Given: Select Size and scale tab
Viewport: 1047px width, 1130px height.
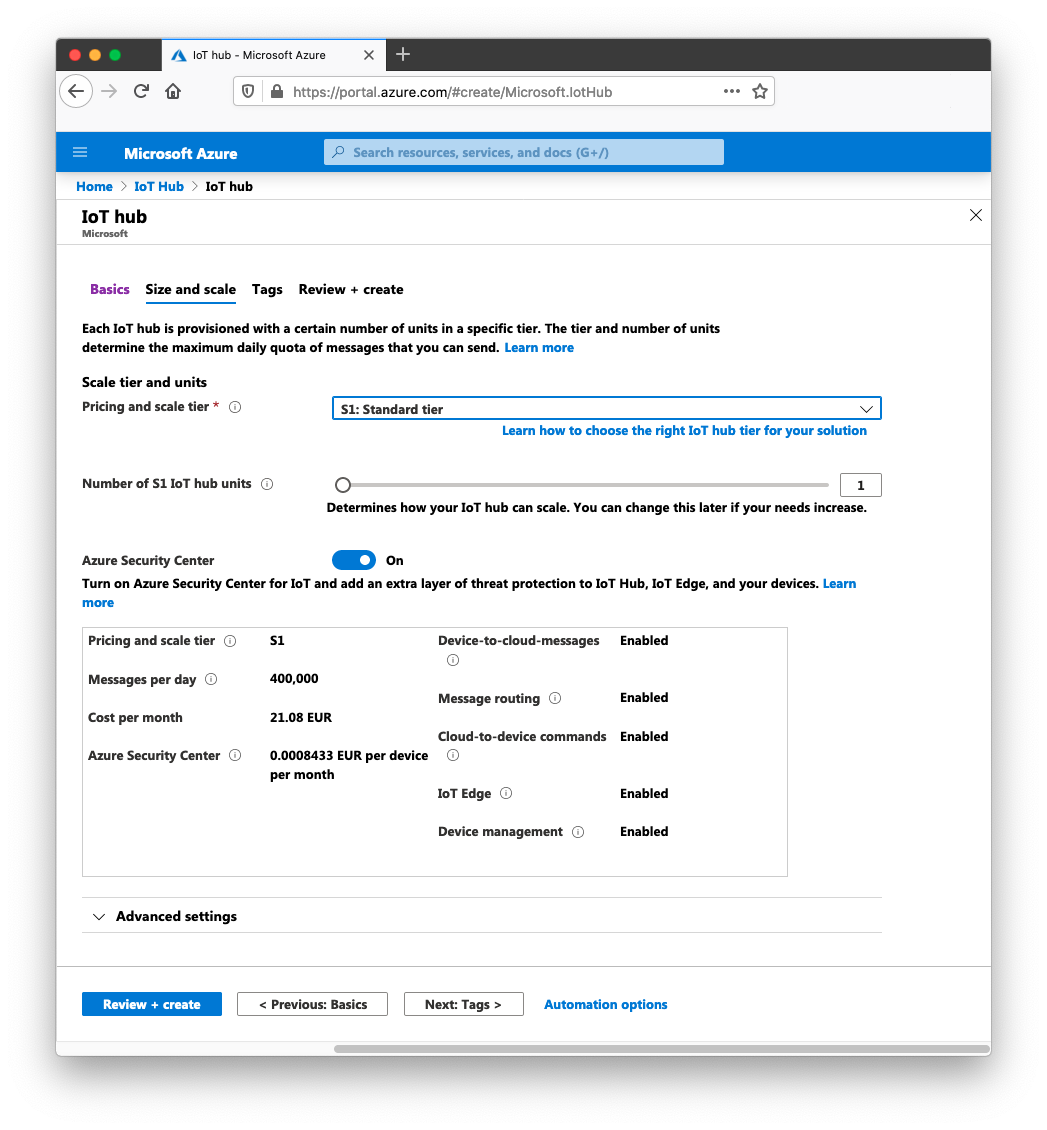Looking at the screenshot, I should pos(190,289).
